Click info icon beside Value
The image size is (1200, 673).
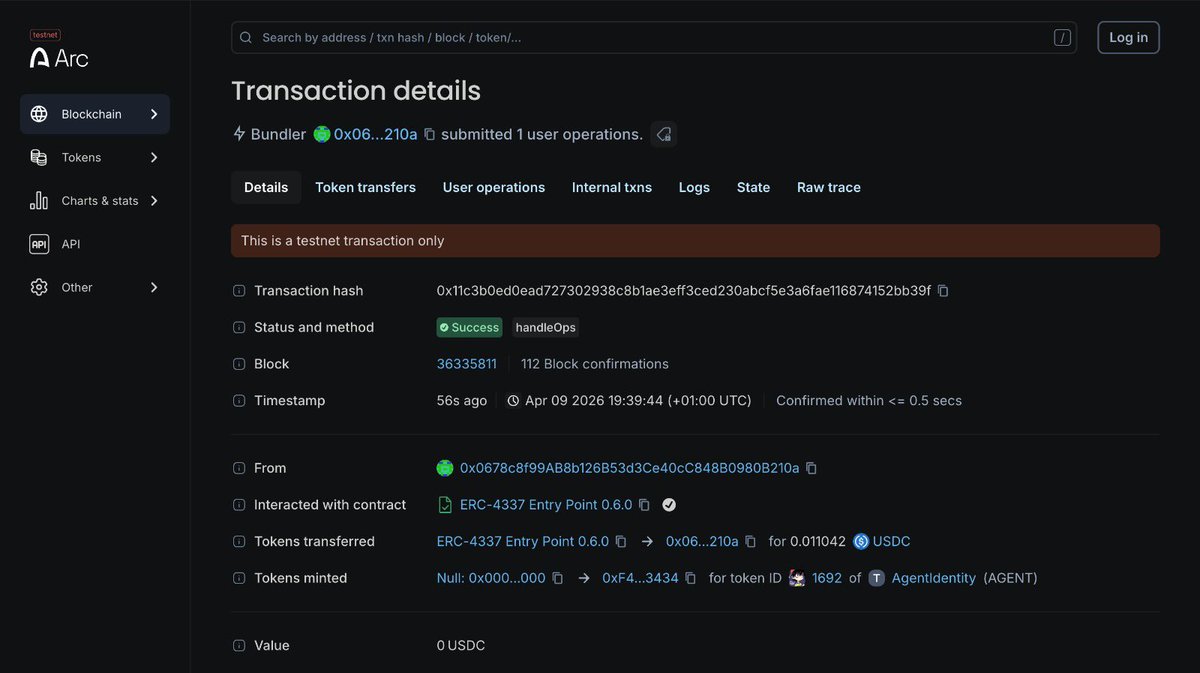click(239, 646)
